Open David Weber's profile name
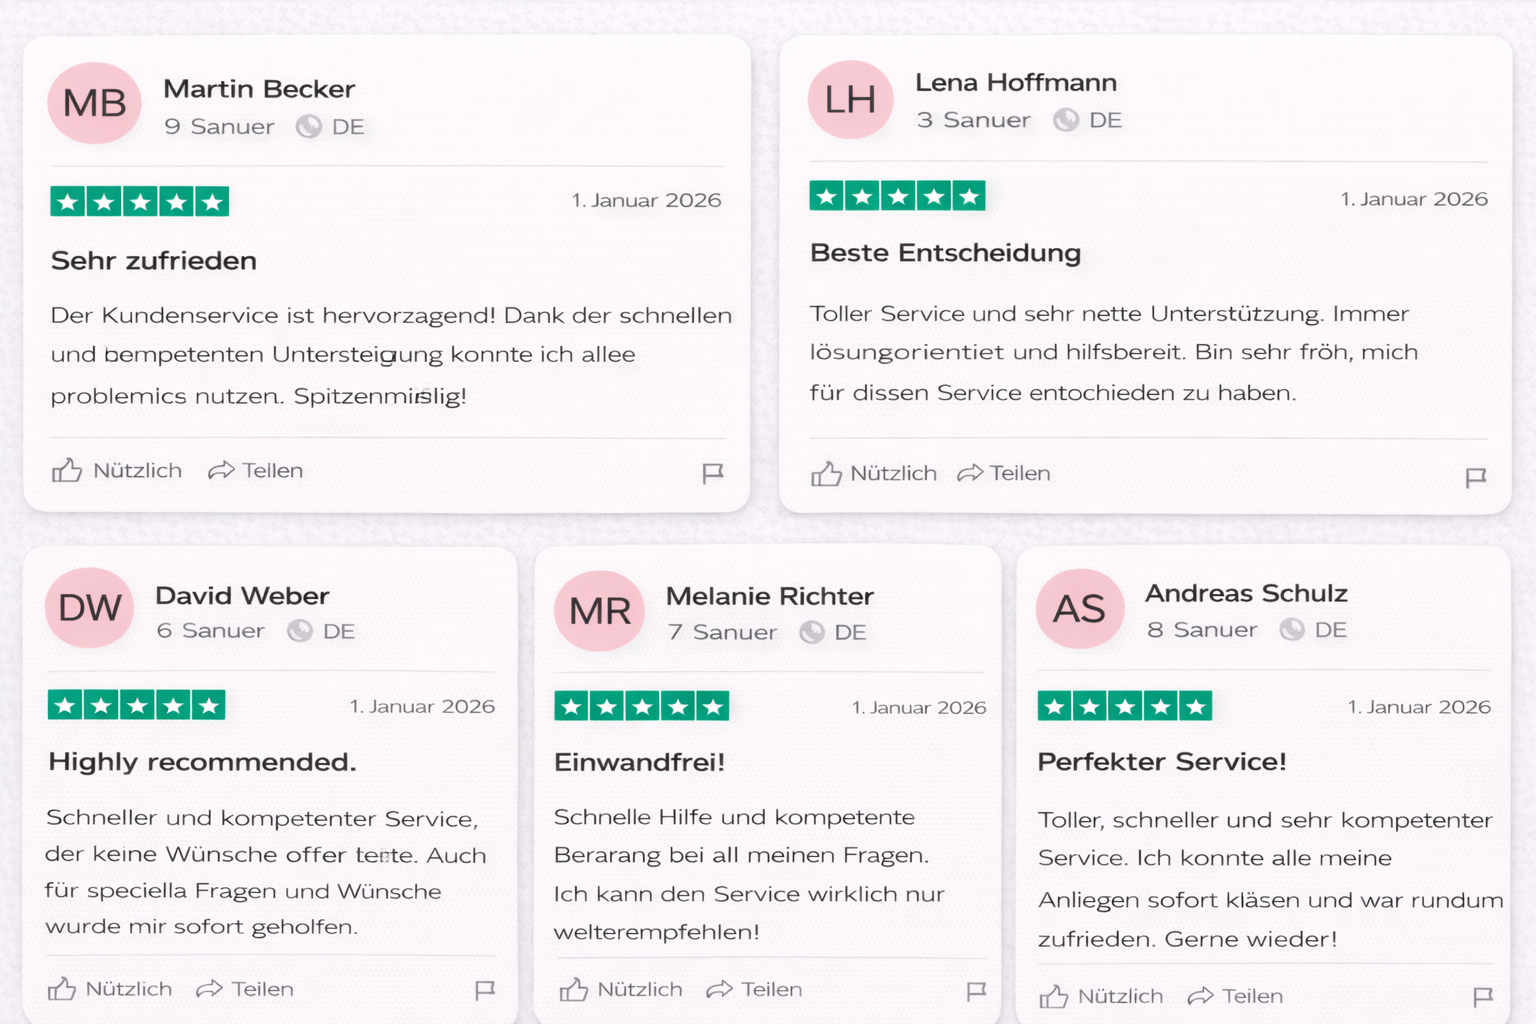The width and height of the screenshot is (1536, 1024). pyautogui.click(x=242, y=596)
